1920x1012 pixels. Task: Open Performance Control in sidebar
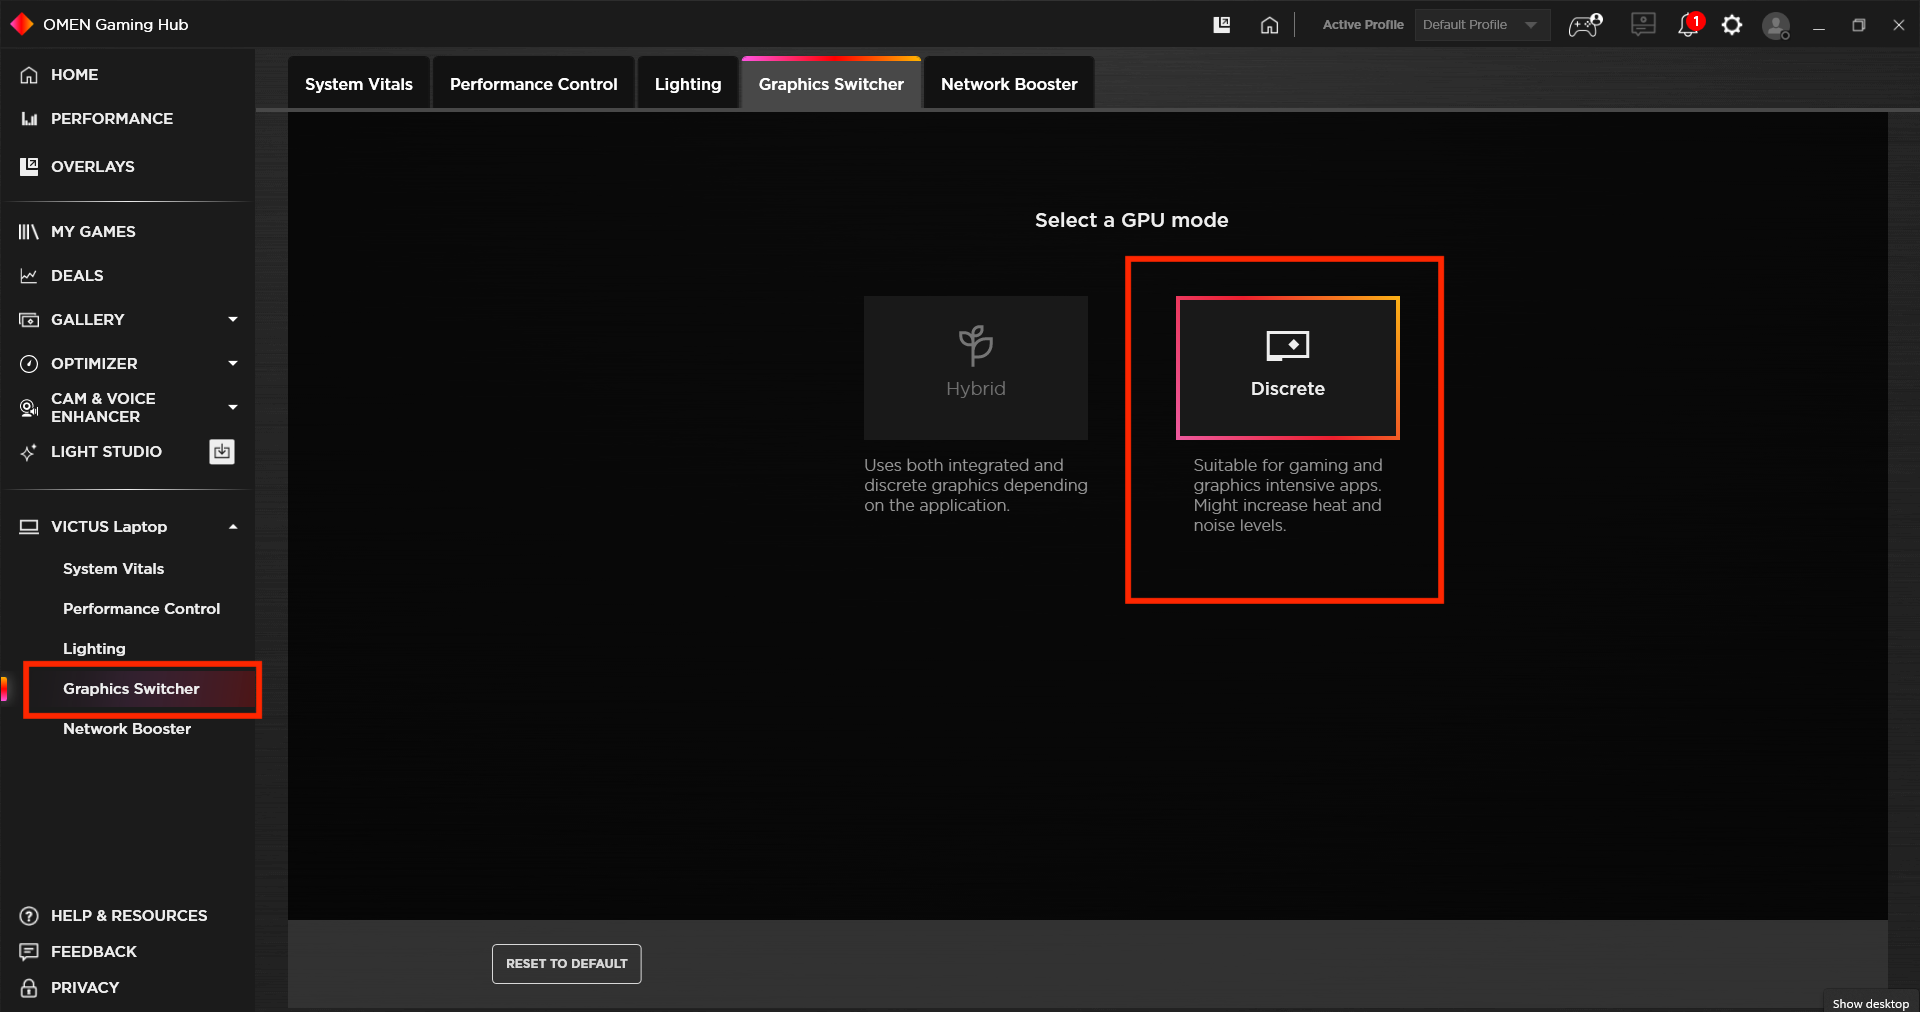click(142, 609)
